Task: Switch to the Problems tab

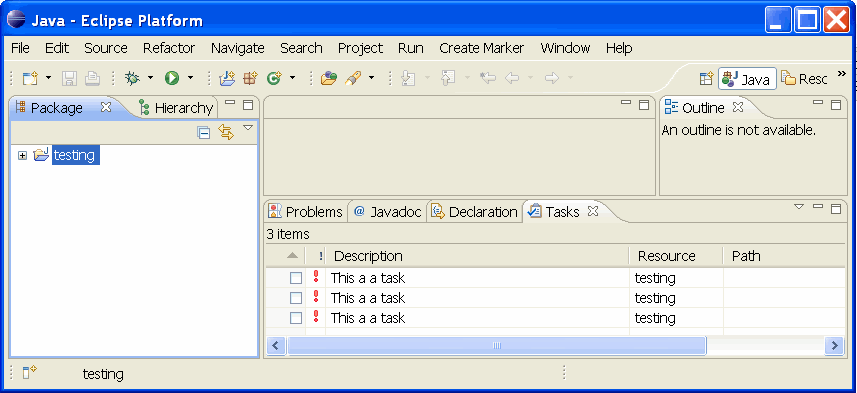Action: pyautogui.click(x=306, y=212)
